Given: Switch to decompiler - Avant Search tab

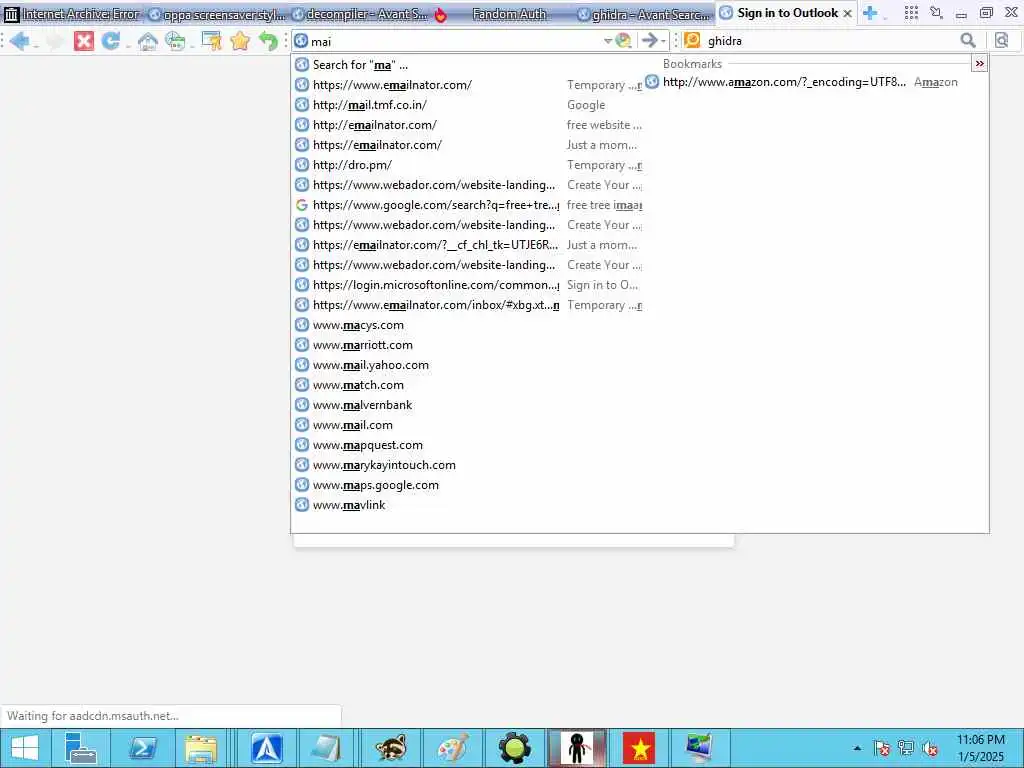Looking at the screenshot, I should [360, 14].
